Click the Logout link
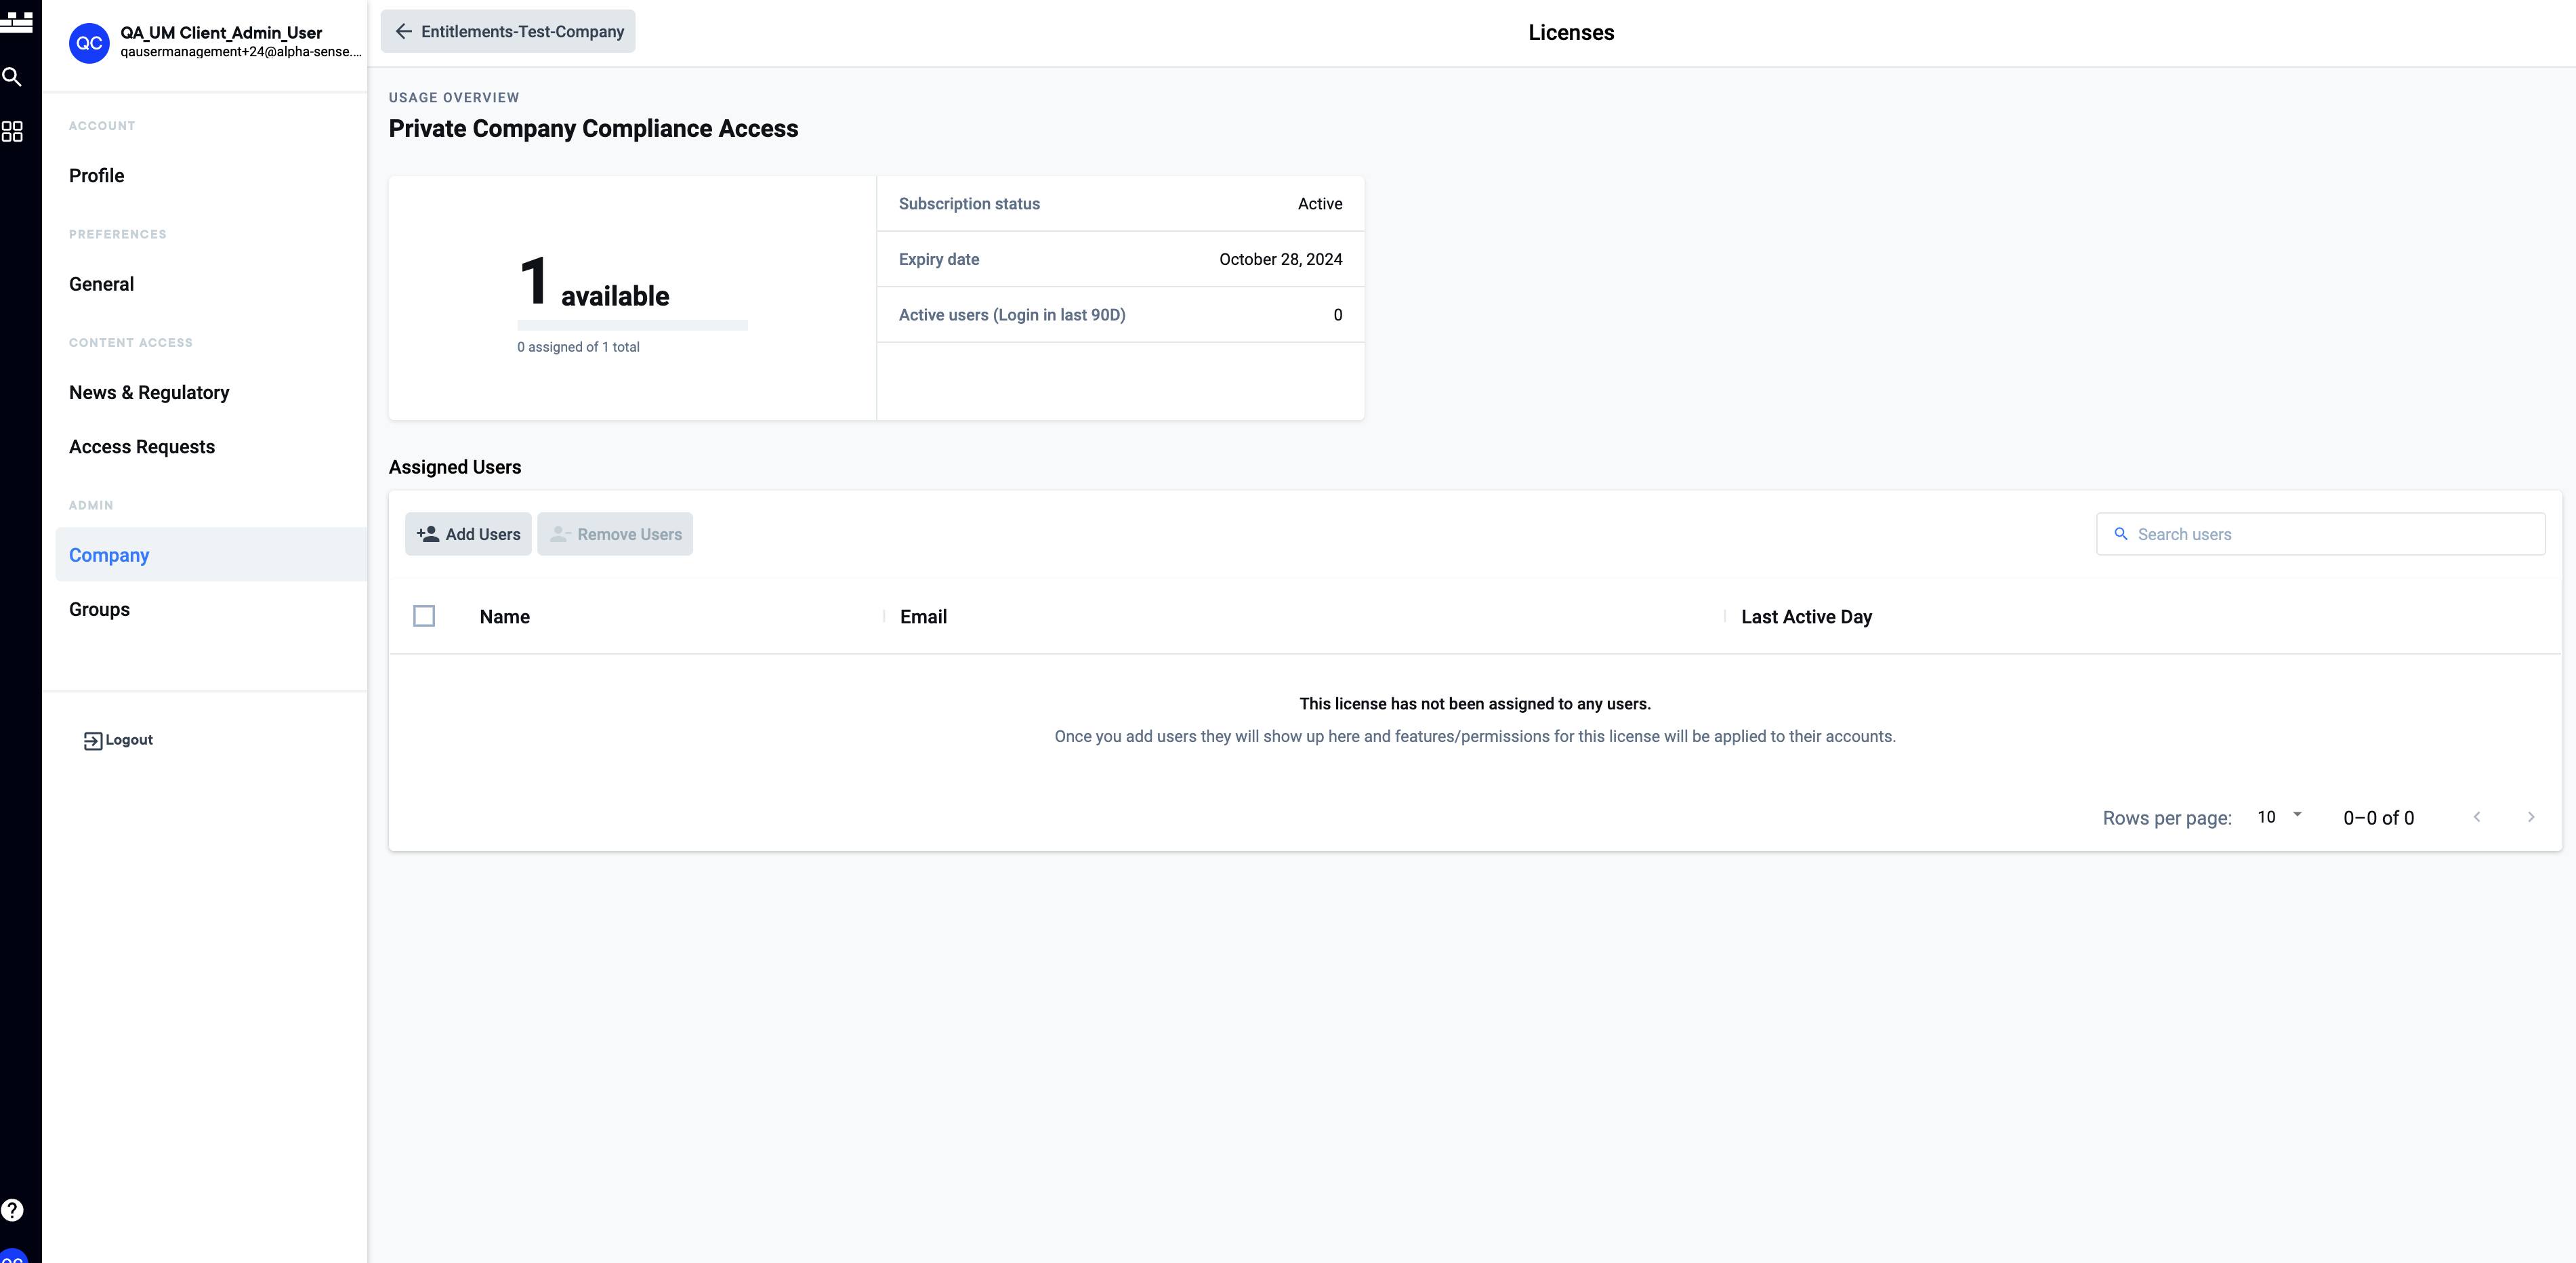 tap(118, 740)
